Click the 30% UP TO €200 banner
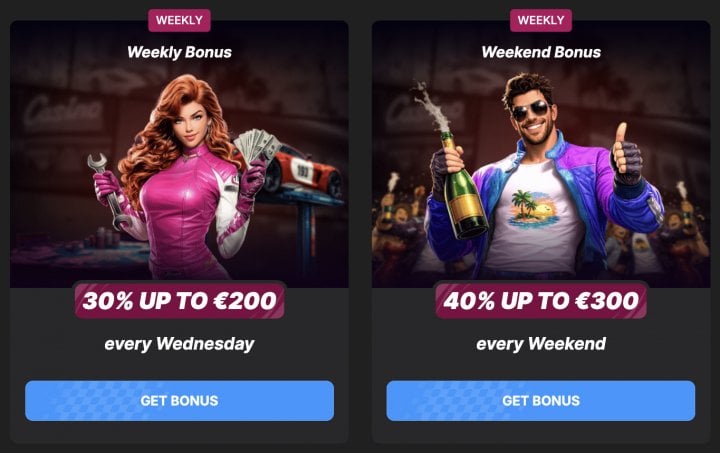Screen dimensions: 720x453 pyautogui.click(x=180, y=301)
